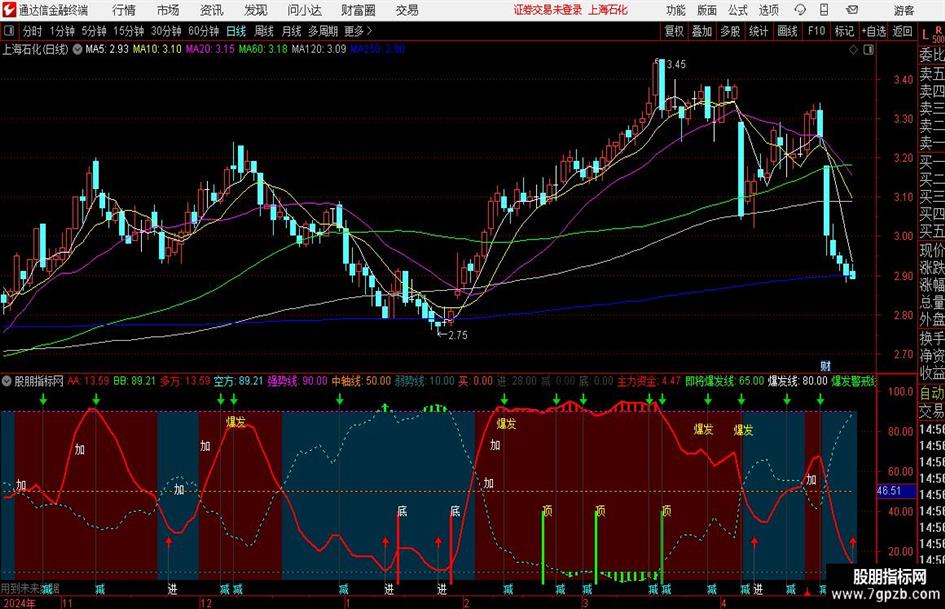Image resolution: width=945 pixels, height=609 pixels.
Task: Open the 功能 menu
Action: coord(676,10)
